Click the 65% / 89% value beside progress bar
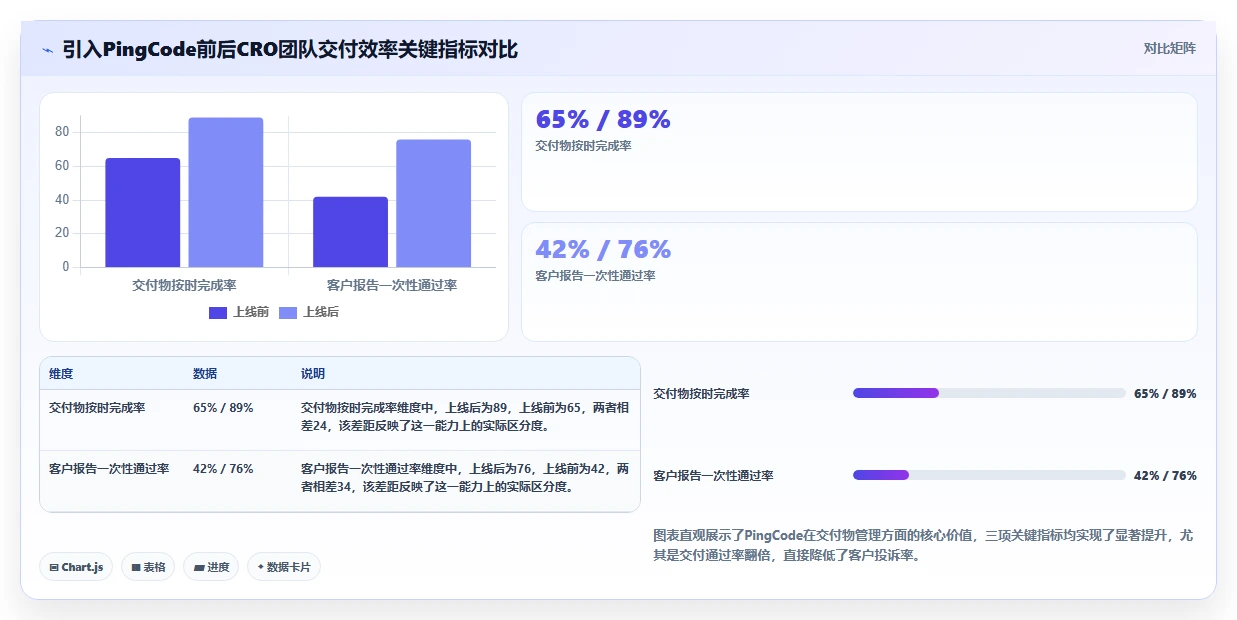The height and width of the screenshot is (620, 1237). (1165, 394)
